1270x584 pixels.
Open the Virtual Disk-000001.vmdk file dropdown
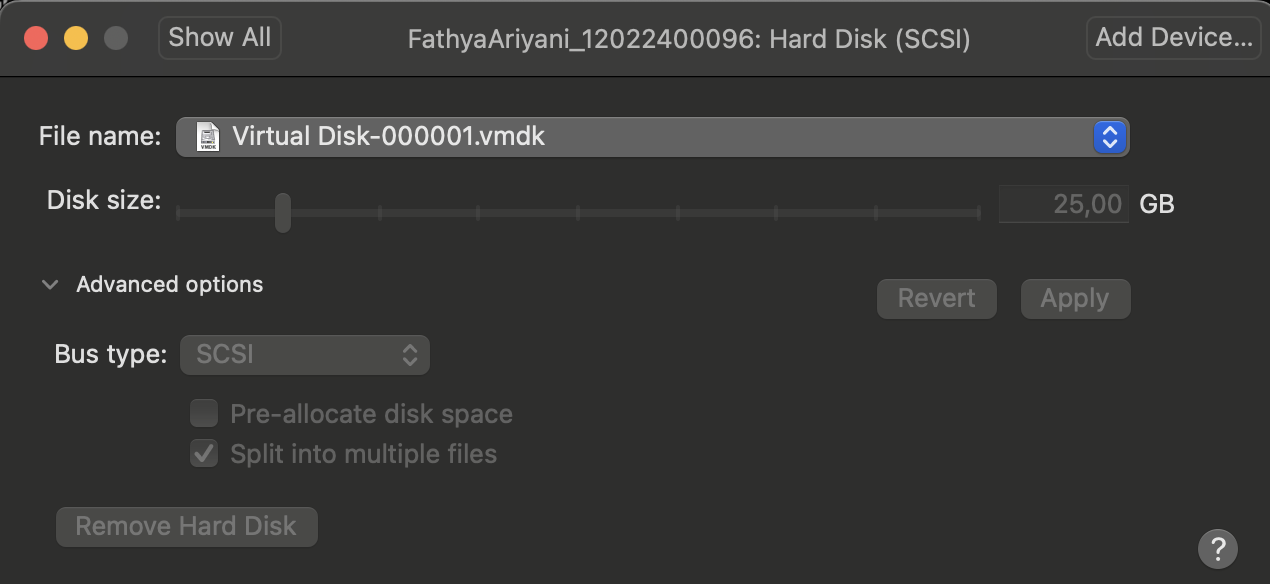(x=652, y=137)
